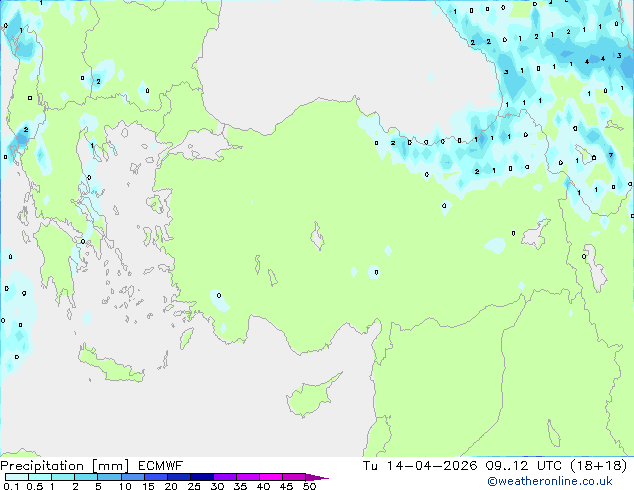The height and width of the screenshot is (490, 634).
Task: Select the 5–10 mm legend color swatch
Action: (x=109, y=477)
